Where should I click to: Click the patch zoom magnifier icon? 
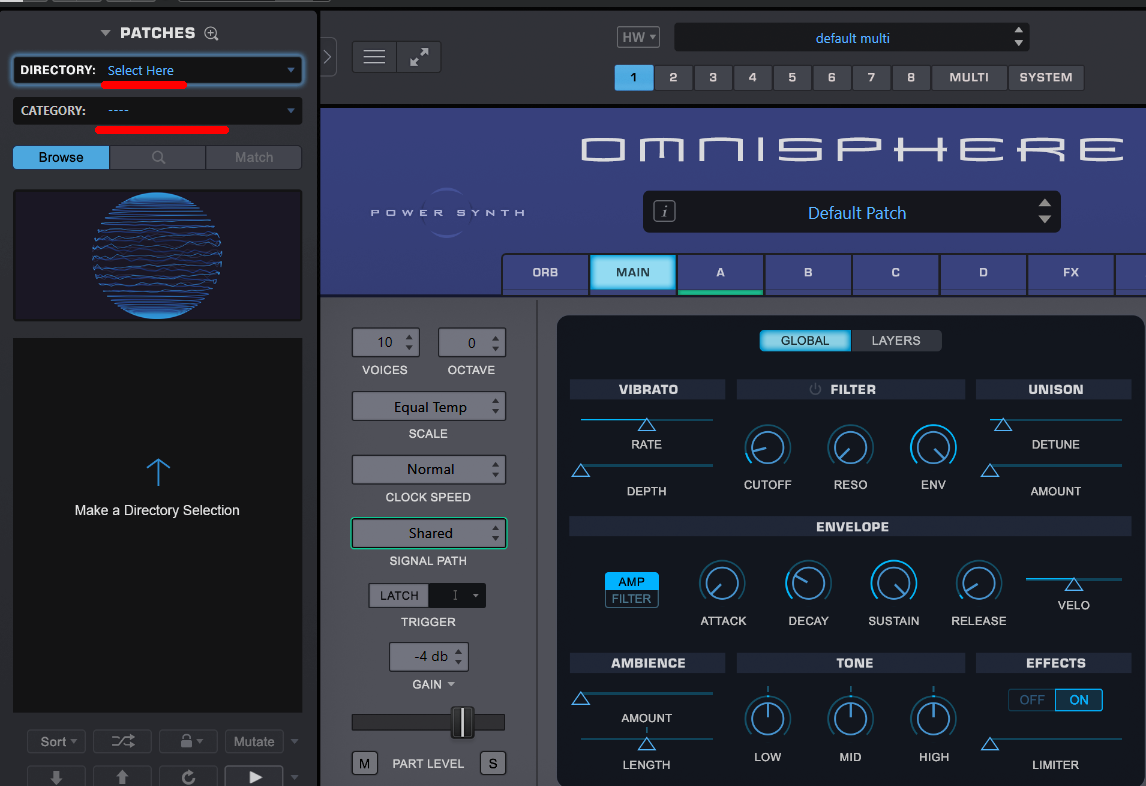(211, 33)
